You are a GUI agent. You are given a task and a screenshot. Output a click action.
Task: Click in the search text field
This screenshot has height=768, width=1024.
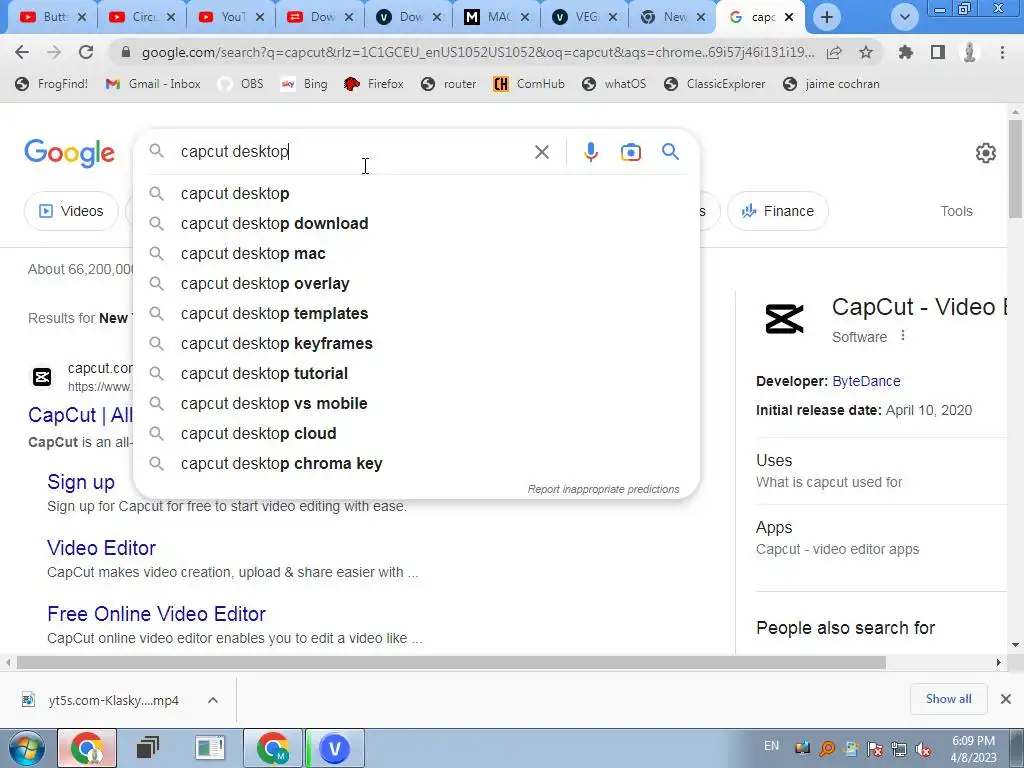tap(353, 152)
